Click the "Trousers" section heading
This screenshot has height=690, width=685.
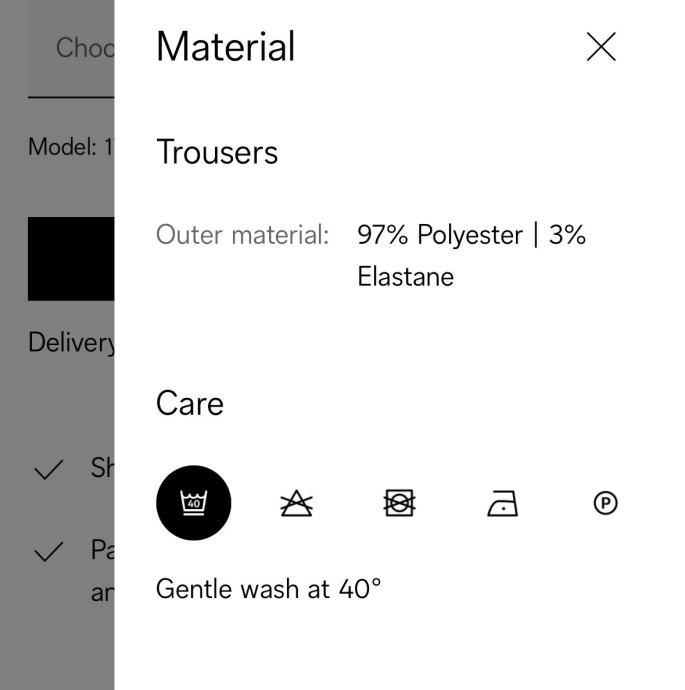click(217, 152)
